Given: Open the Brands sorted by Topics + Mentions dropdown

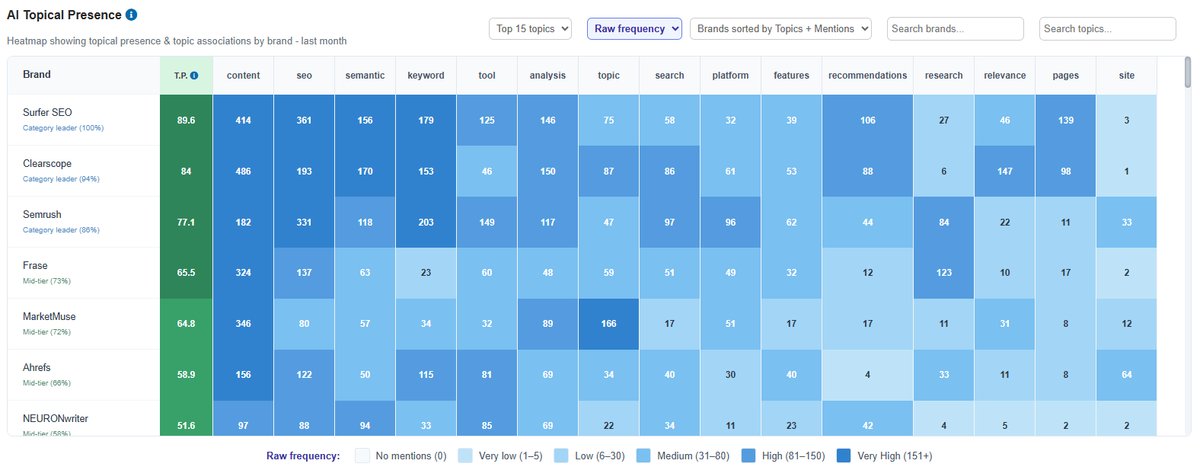Looking at the screenshot, I should 781,29.
